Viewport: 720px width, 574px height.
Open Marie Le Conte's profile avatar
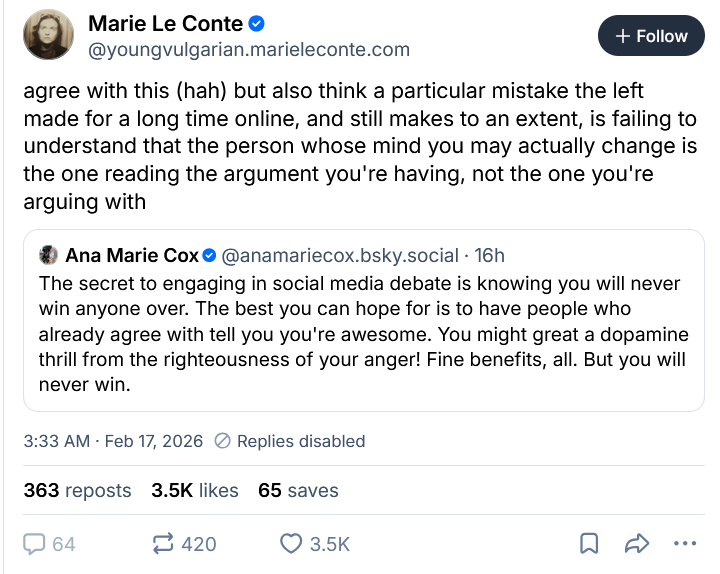[x=48, y=35]
